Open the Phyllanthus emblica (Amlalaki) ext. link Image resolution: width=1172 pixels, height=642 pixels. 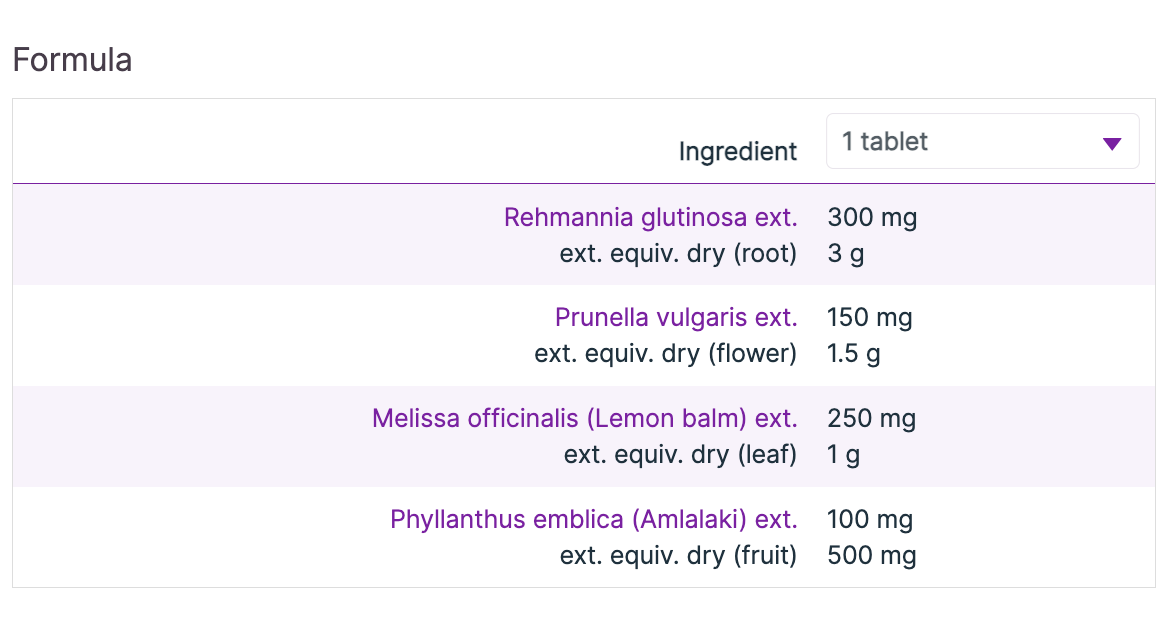(x=593, y=519)
